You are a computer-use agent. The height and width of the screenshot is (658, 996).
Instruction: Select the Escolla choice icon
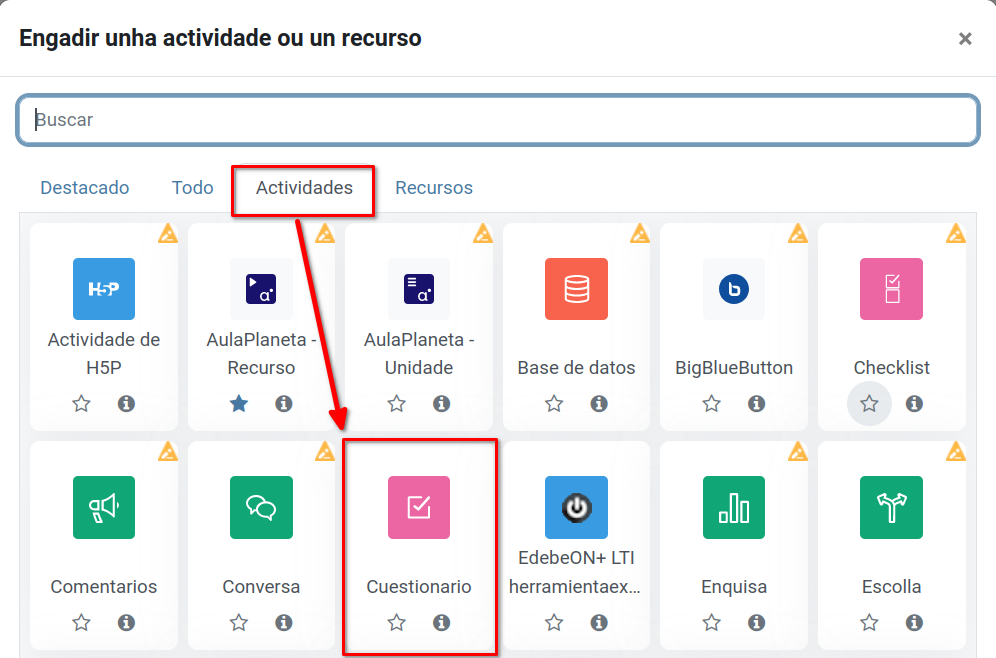click(x=891, y=507)
